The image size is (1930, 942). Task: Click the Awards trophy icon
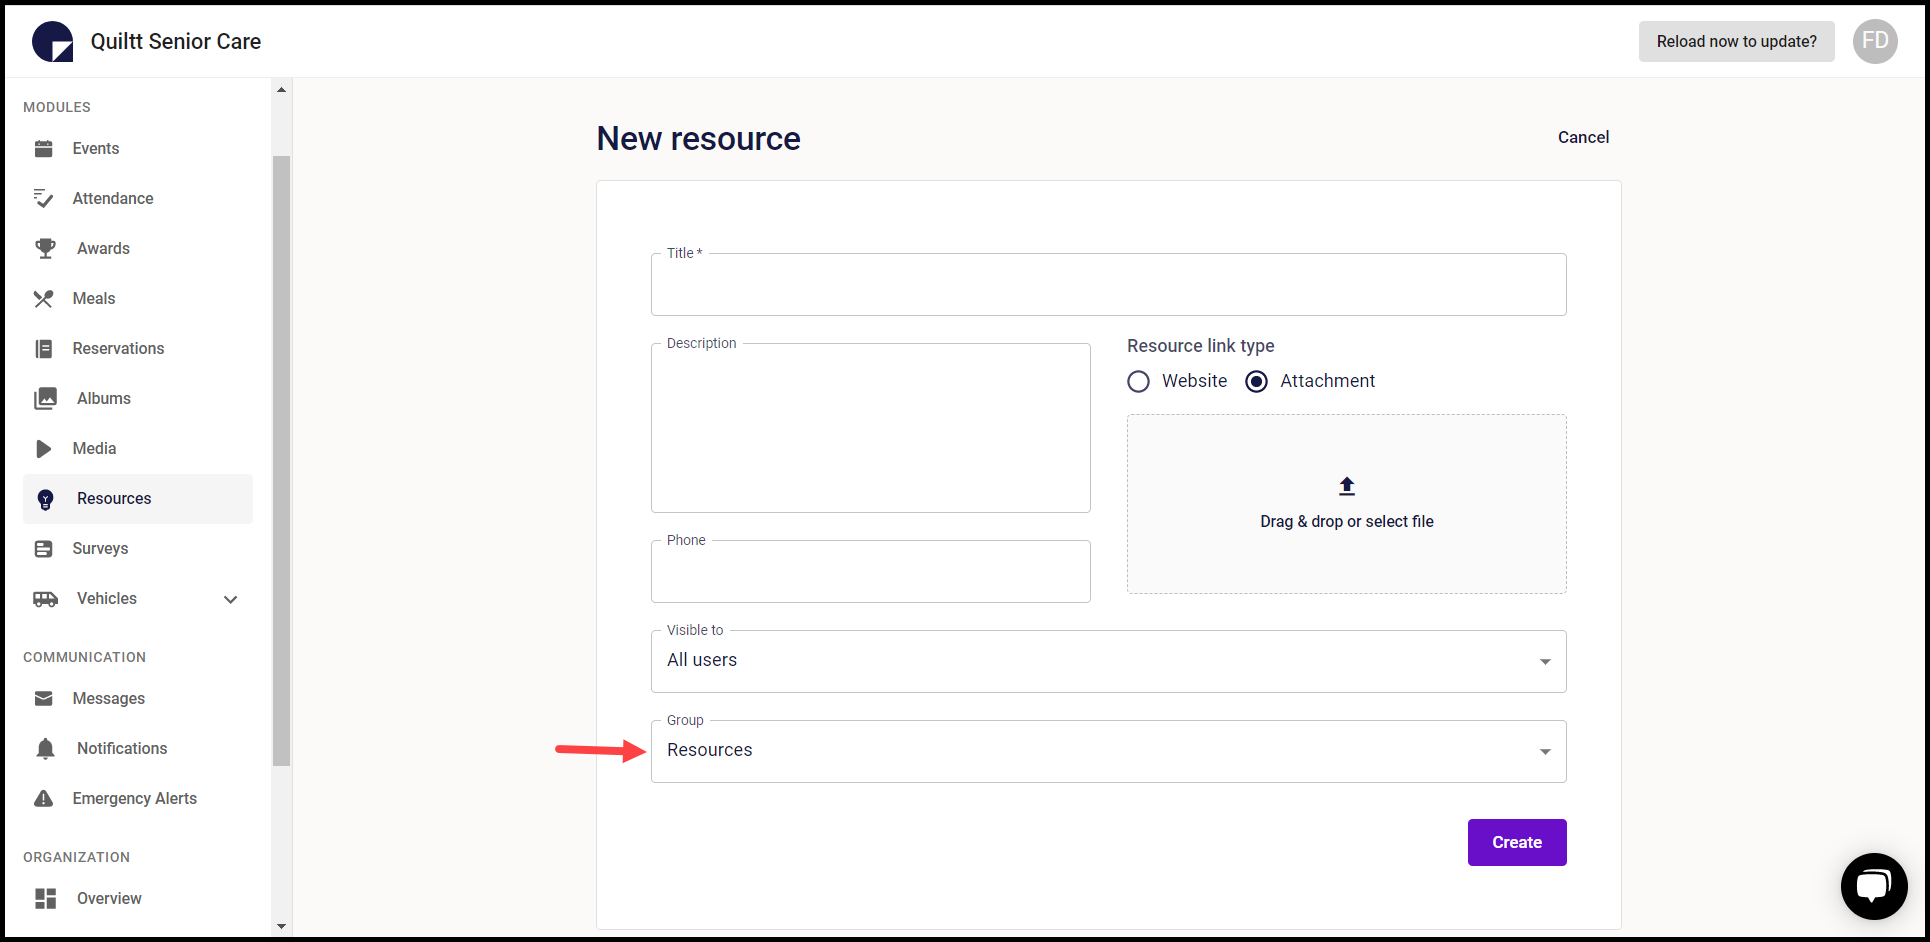tap(45, 249)
